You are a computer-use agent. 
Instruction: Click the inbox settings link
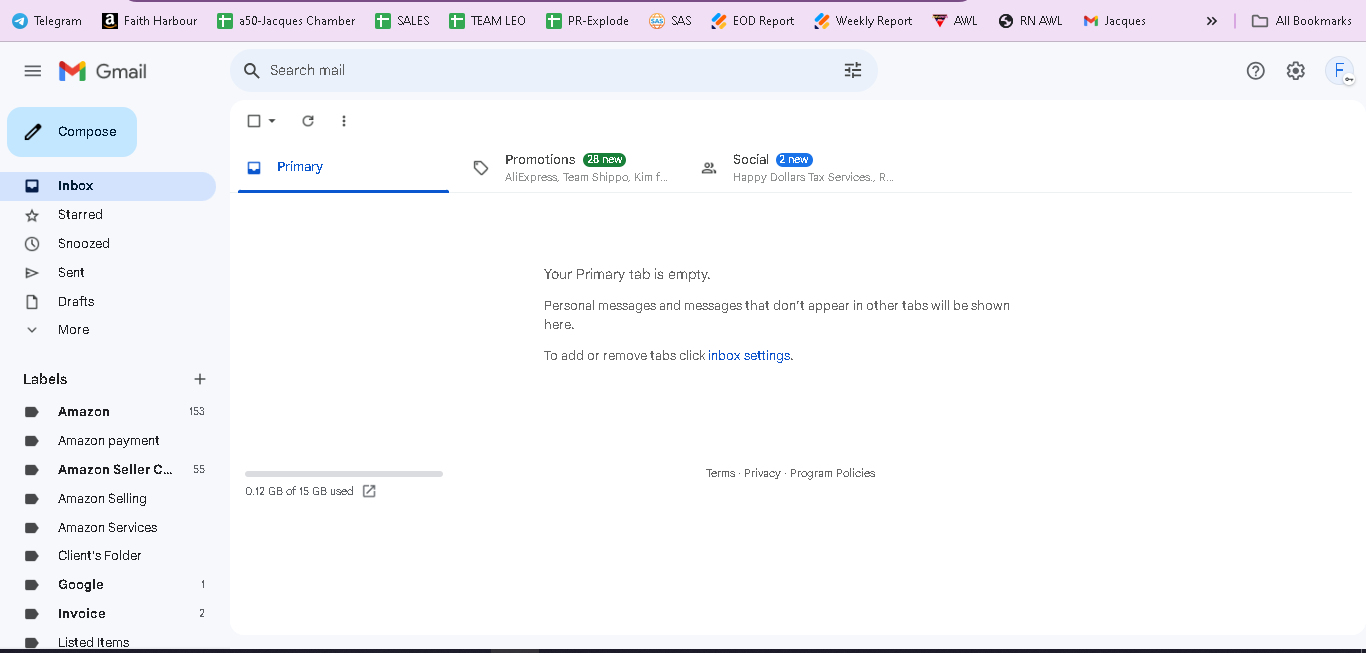[x=749, y=356]
